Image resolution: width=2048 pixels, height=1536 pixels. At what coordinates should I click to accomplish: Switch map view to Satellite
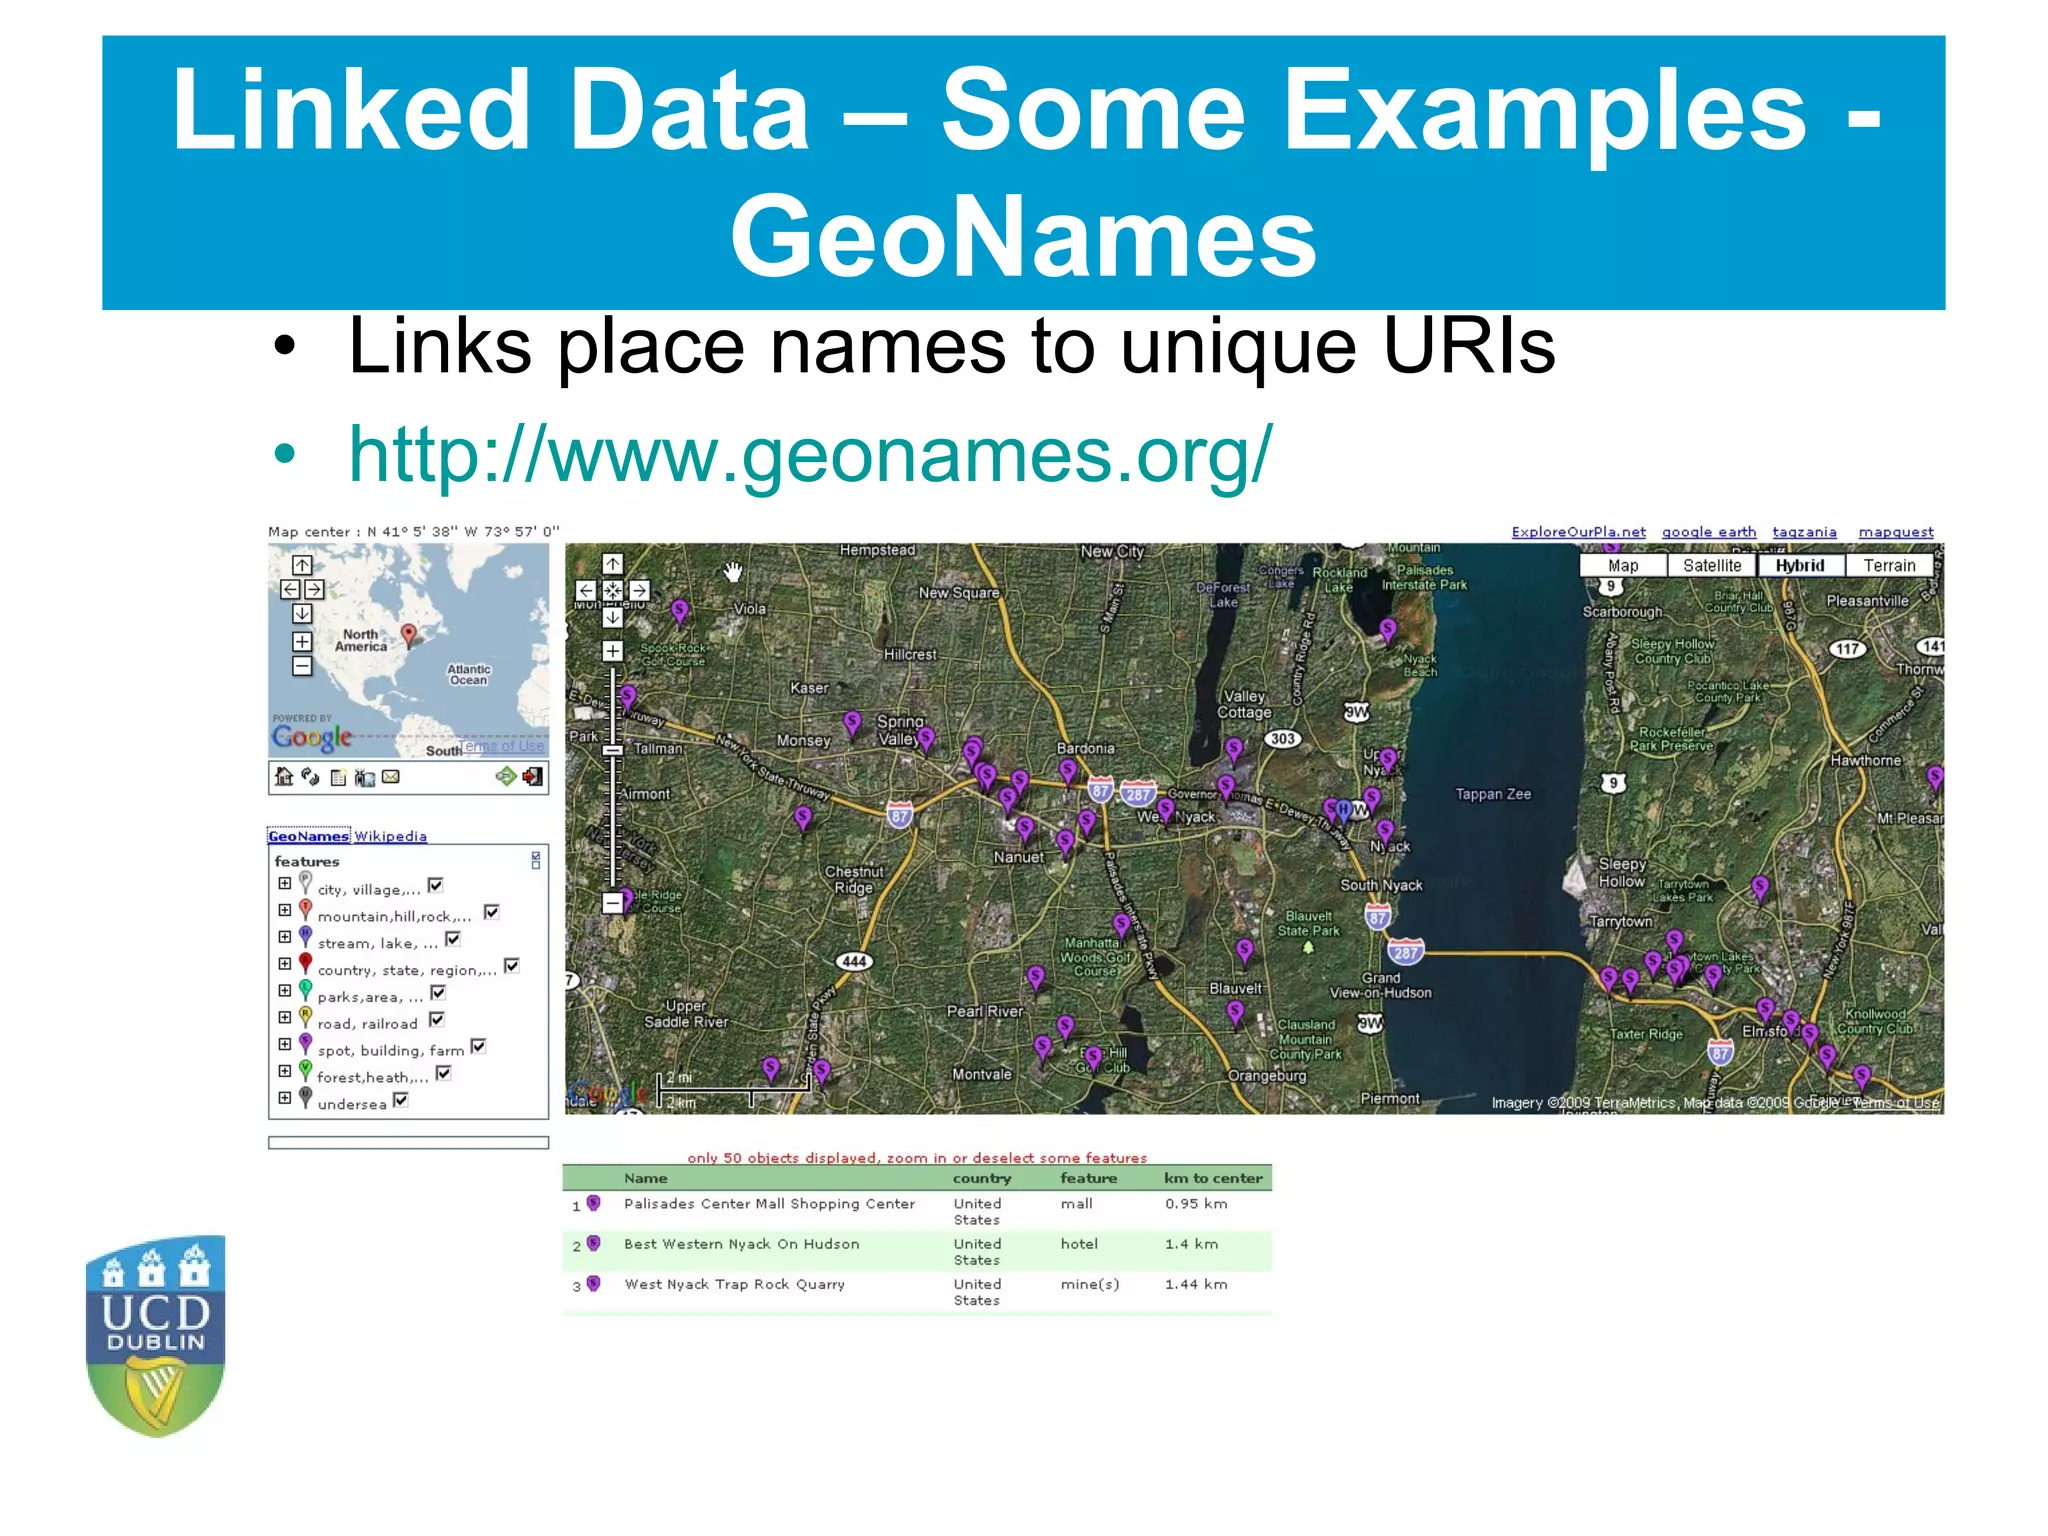tap(1711, 566)
